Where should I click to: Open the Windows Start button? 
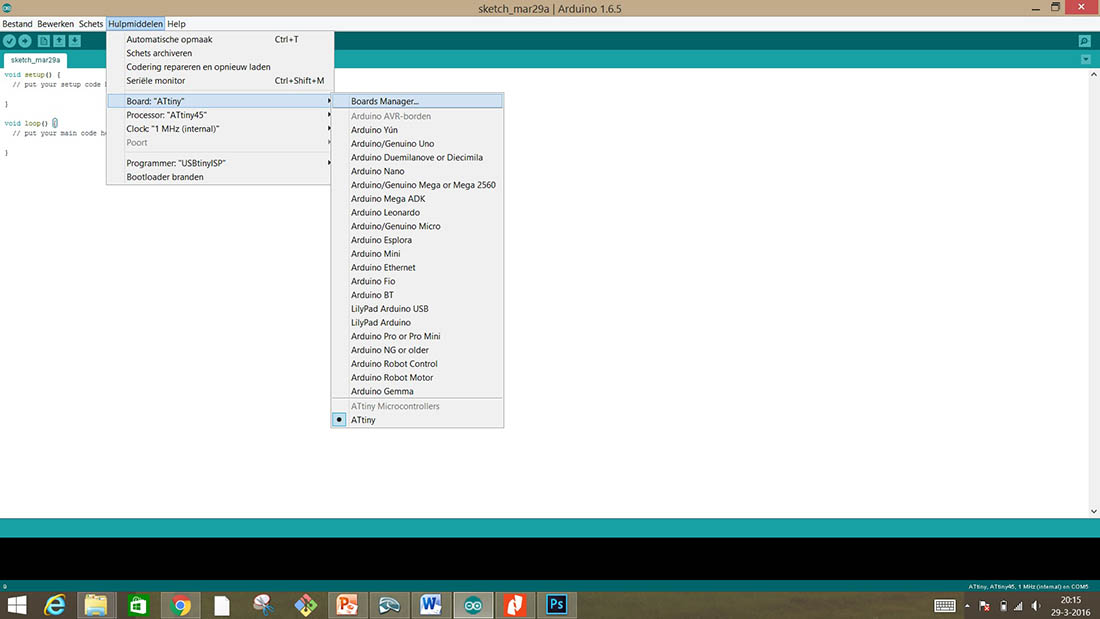17,604
